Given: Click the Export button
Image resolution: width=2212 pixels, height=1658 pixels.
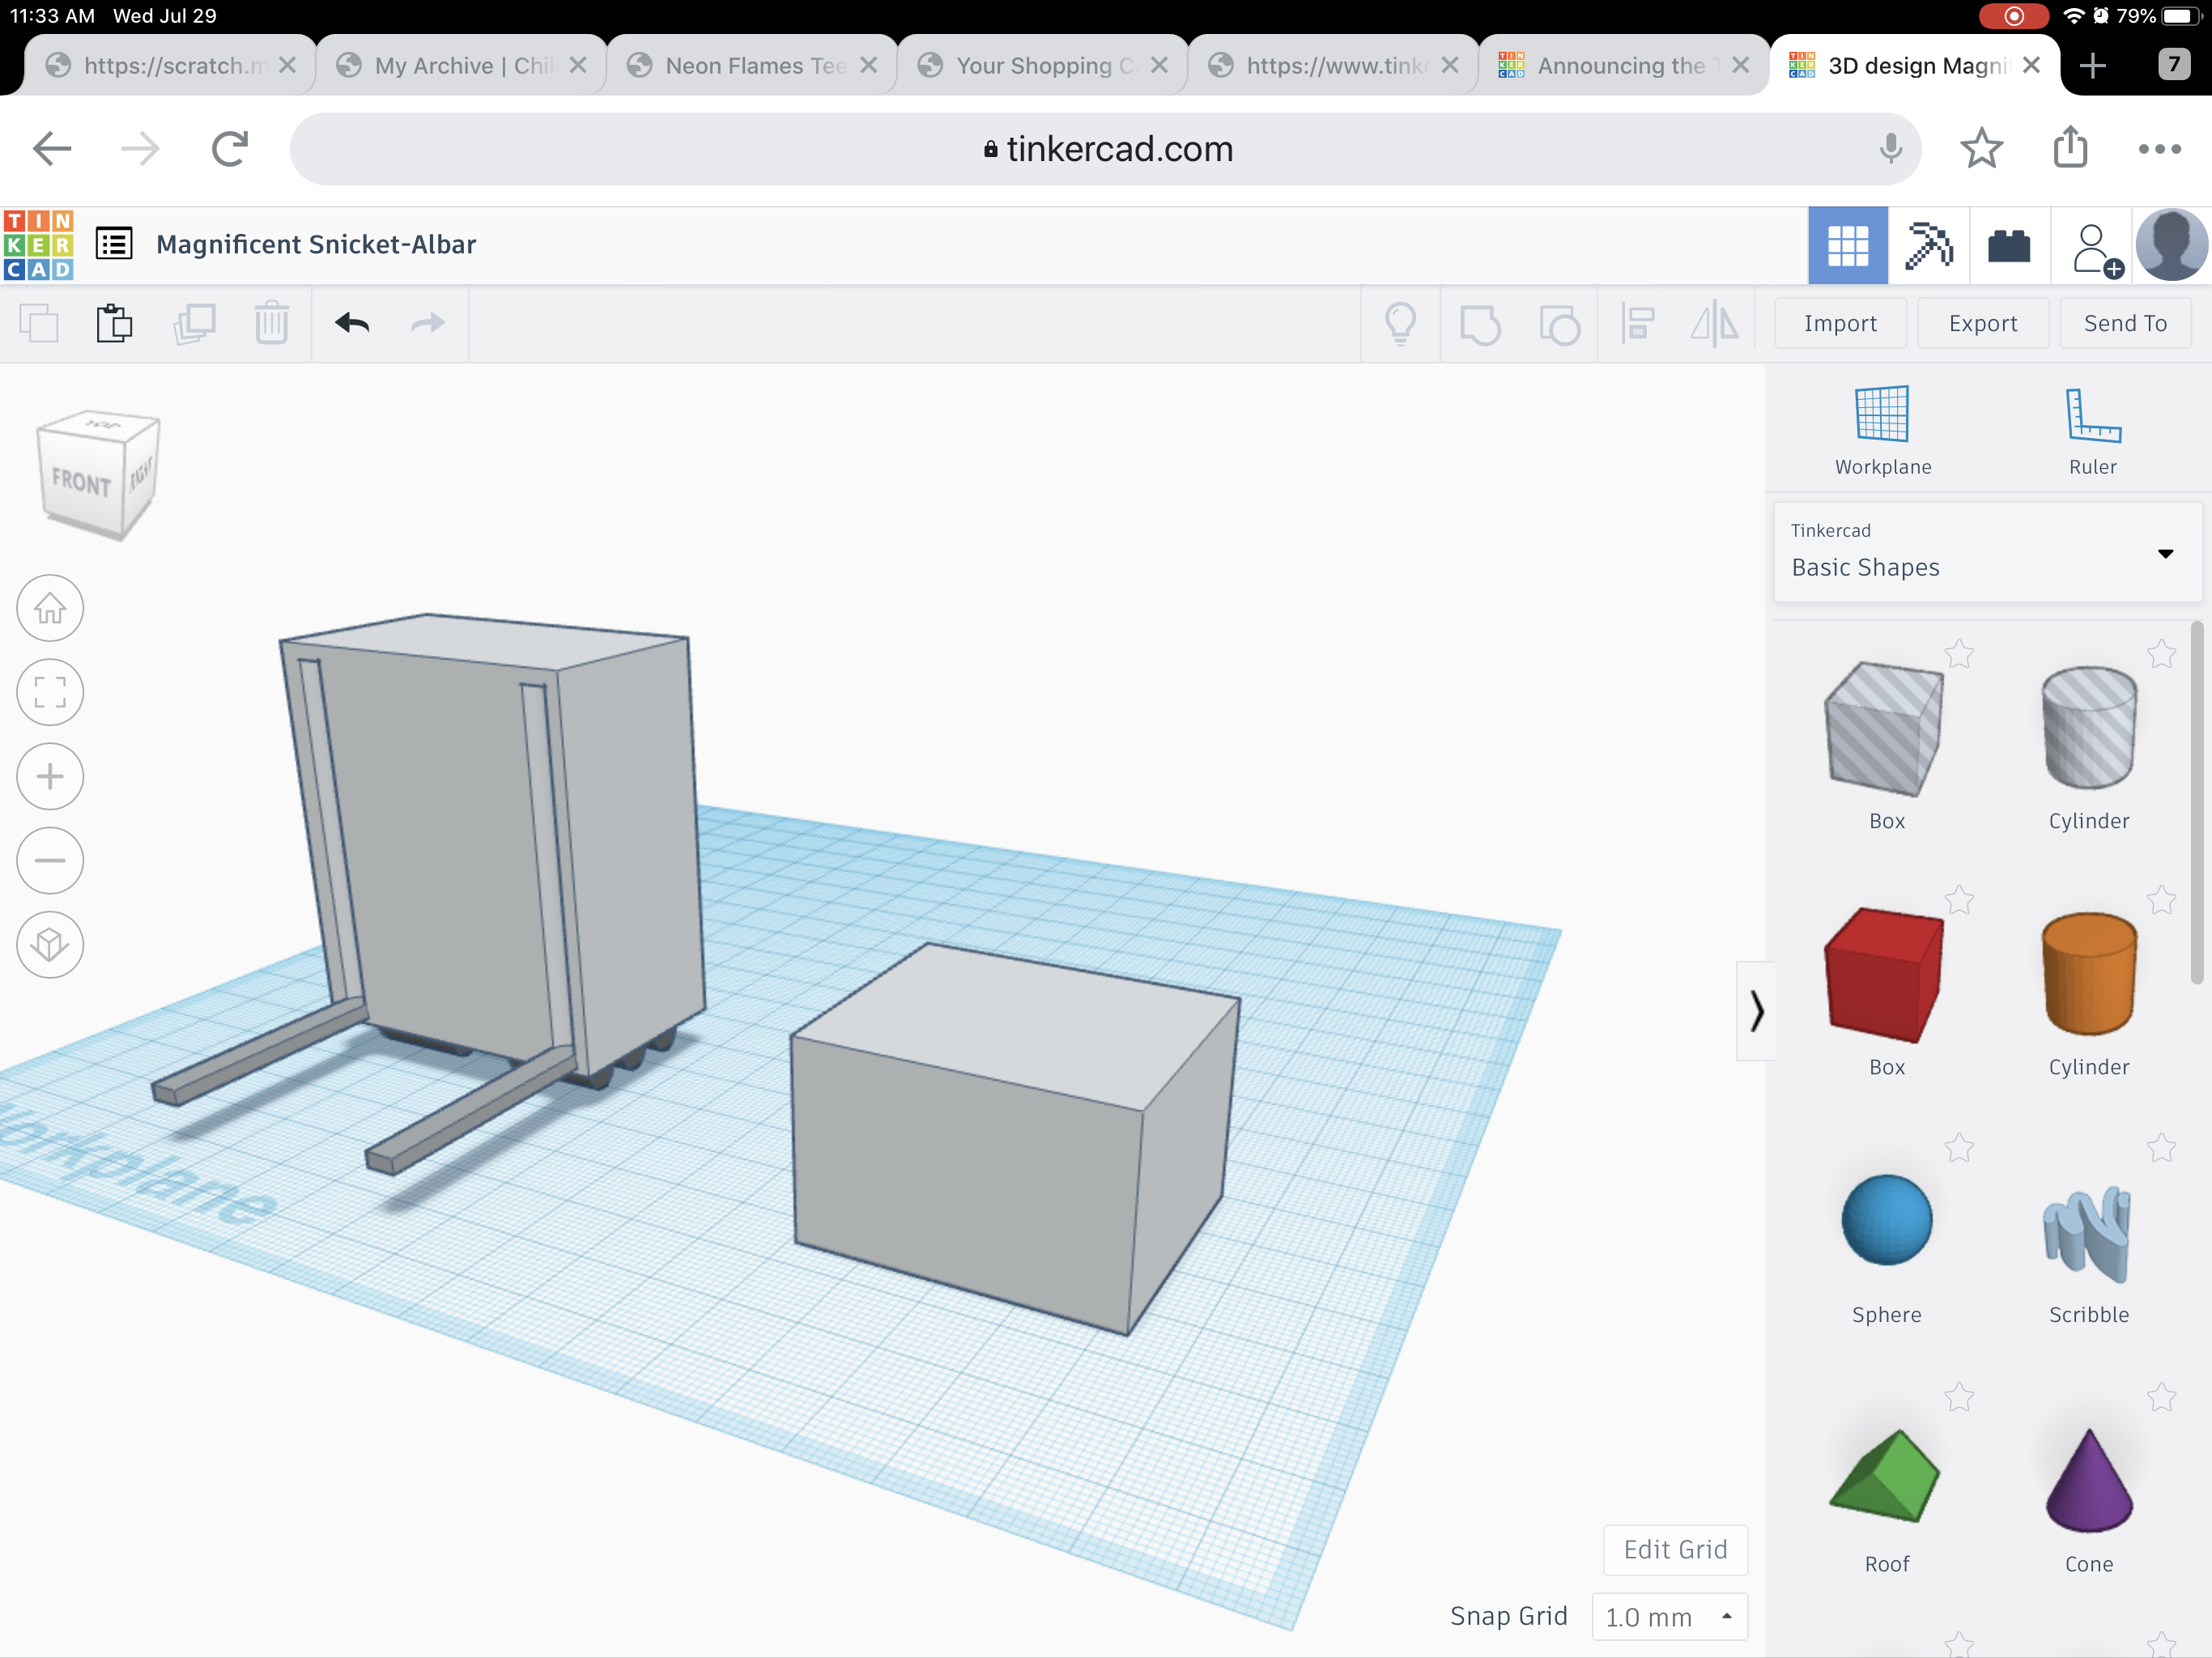Looking at the screenshot, I should (1983, 323).
